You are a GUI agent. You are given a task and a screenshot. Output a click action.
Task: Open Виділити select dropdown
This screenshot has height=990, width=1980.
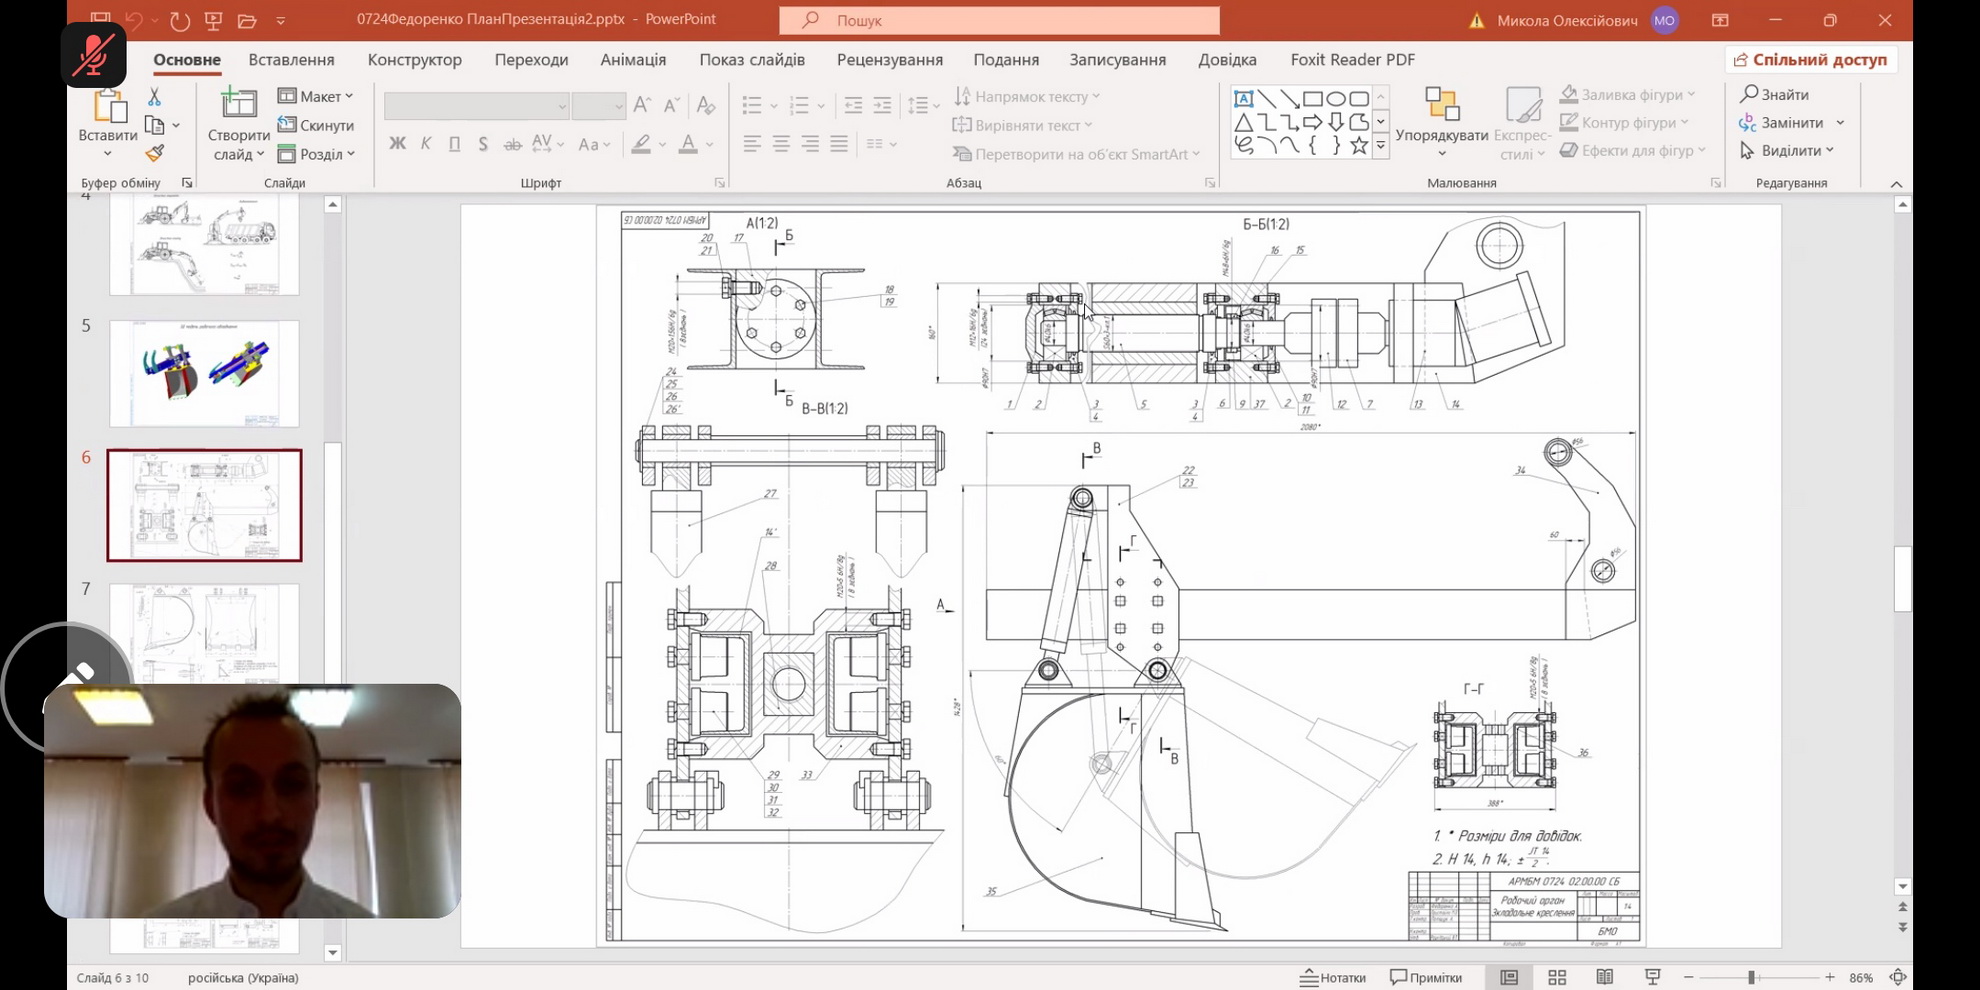(x=1787, y=150)
